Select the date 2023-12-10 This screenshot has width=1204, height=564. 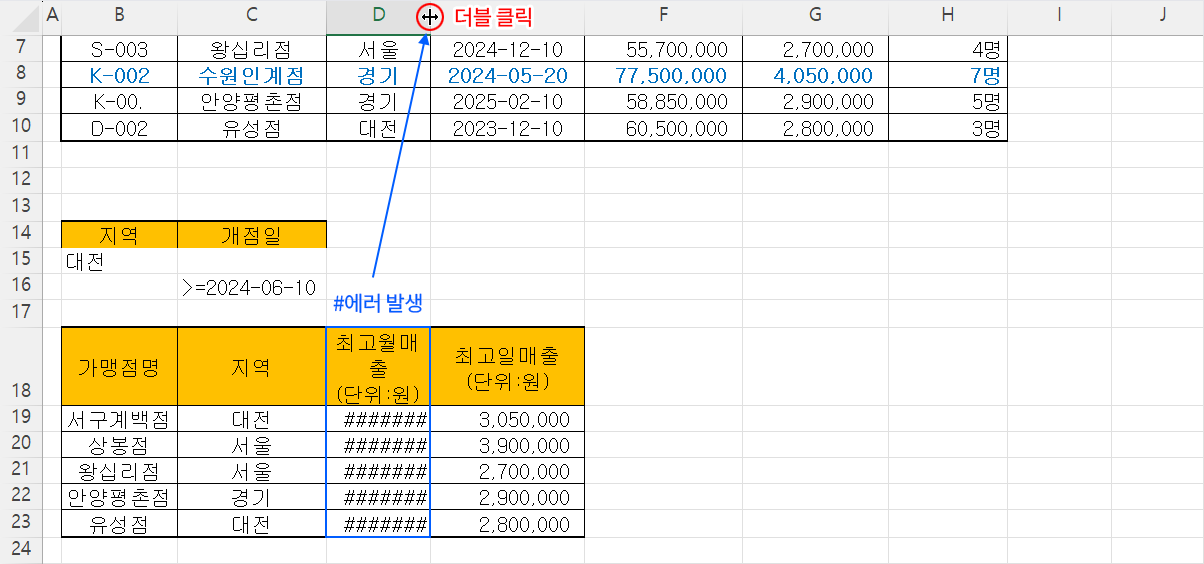(x=508, y=128)
